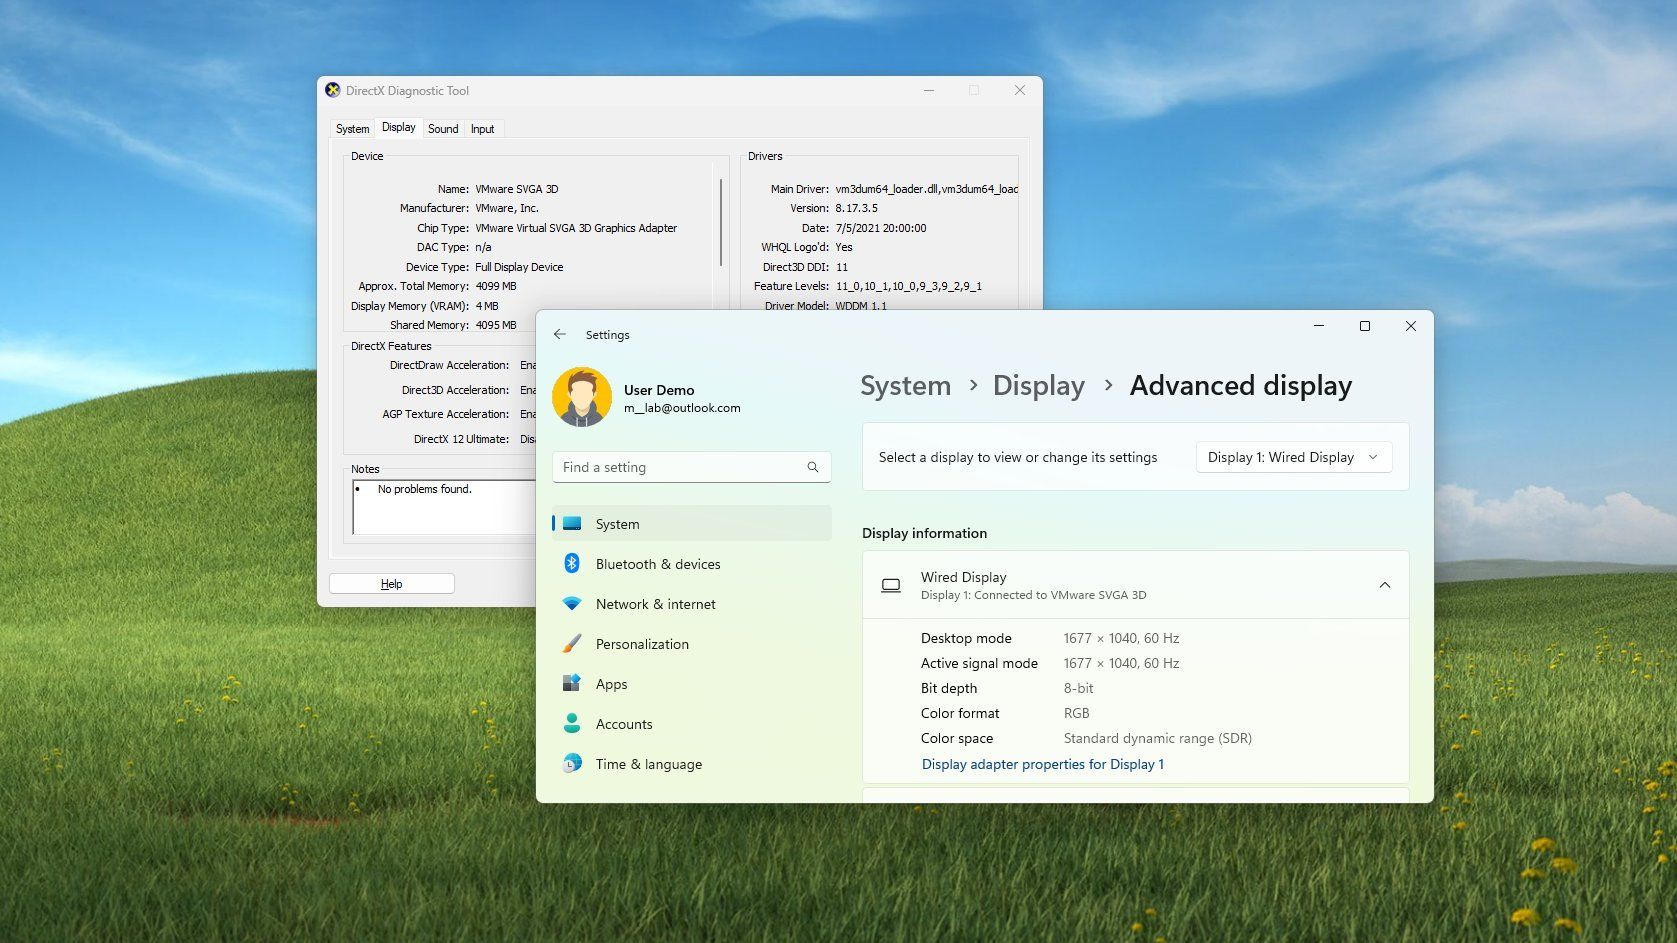The image size is (1677, 943).
Task: Collapse the Wired Display information section
Action: (1385, 585)
